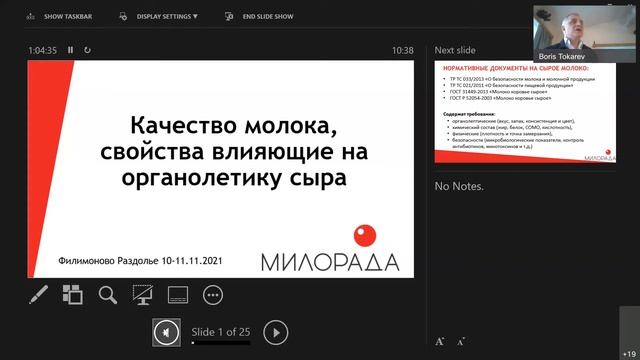Click Show Taskbar option
Screen dimensions: 640x360
[60, 17]
